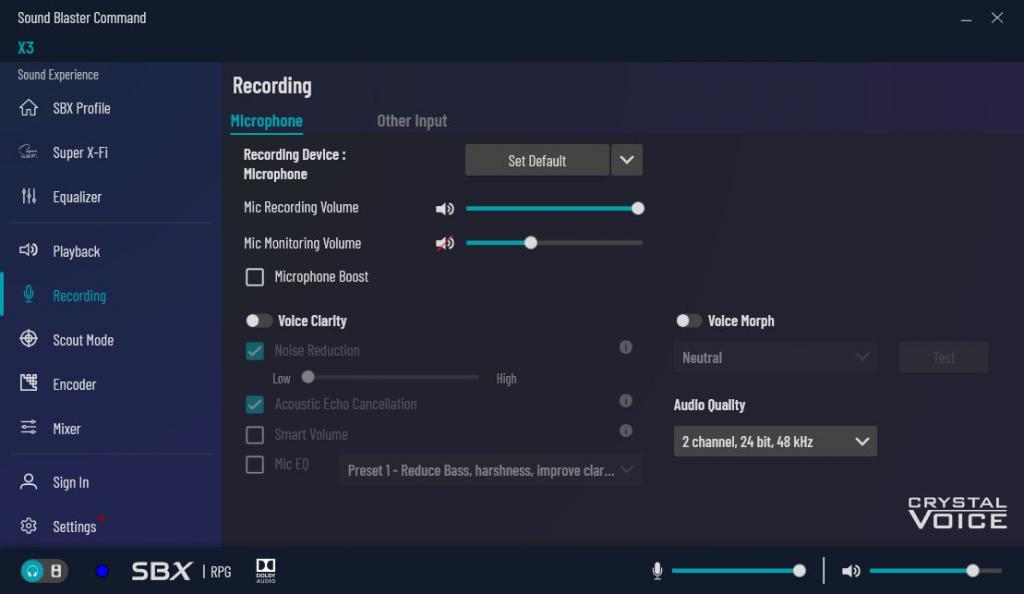Adjust bottom bar microphone volume slider
1024x594 pixels.
(739, 571)
